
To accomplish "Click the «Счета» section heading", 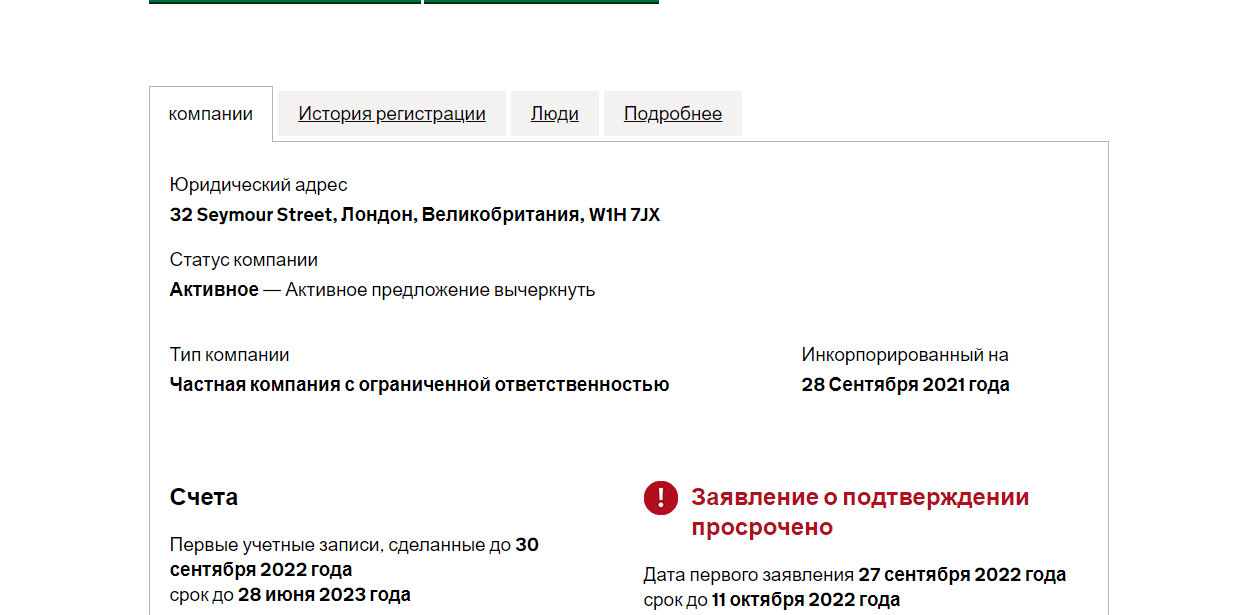I will pyautogui.click(x=204, y=497).
